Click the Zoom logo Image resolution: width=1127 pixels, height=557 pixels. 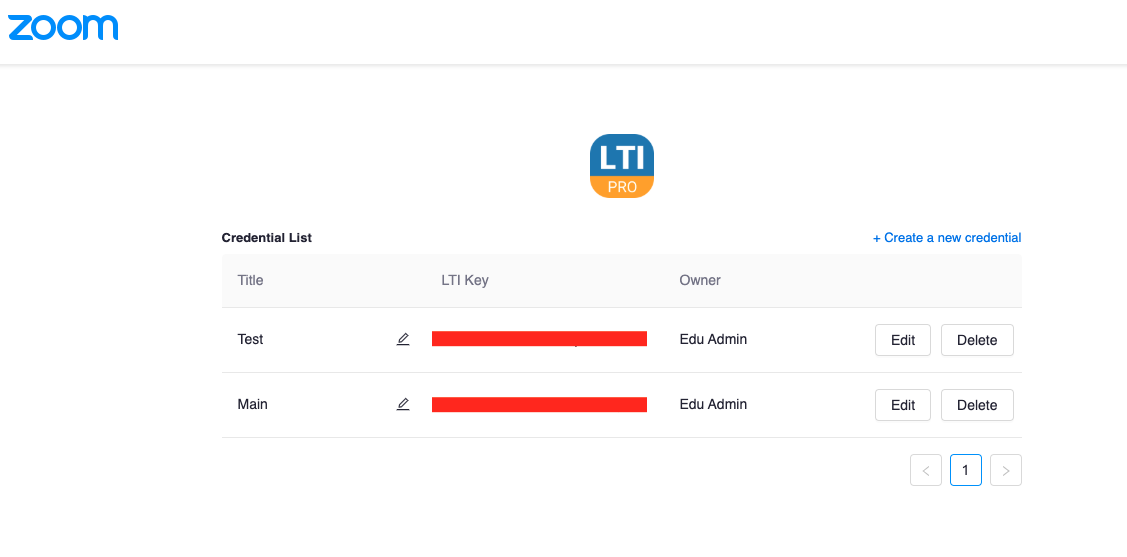63,28
